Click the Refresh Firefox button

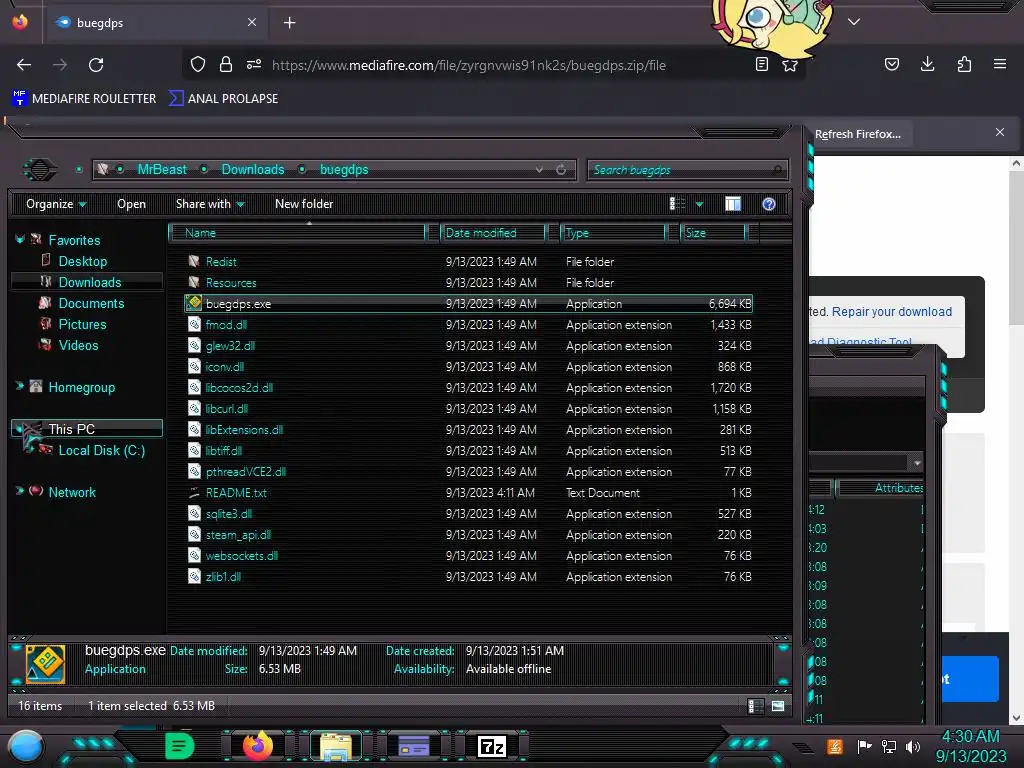click(857, 134)
